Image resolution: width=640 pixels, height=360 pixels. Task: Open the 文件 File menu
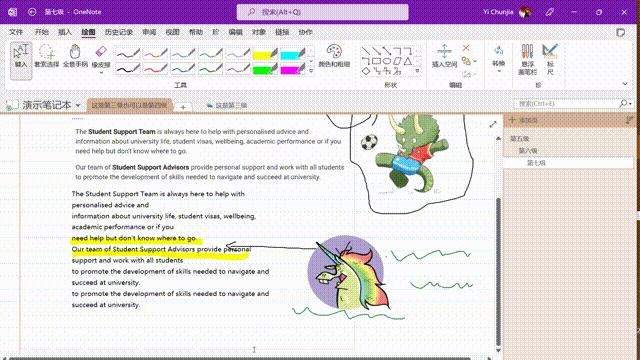tap(16, 32)
